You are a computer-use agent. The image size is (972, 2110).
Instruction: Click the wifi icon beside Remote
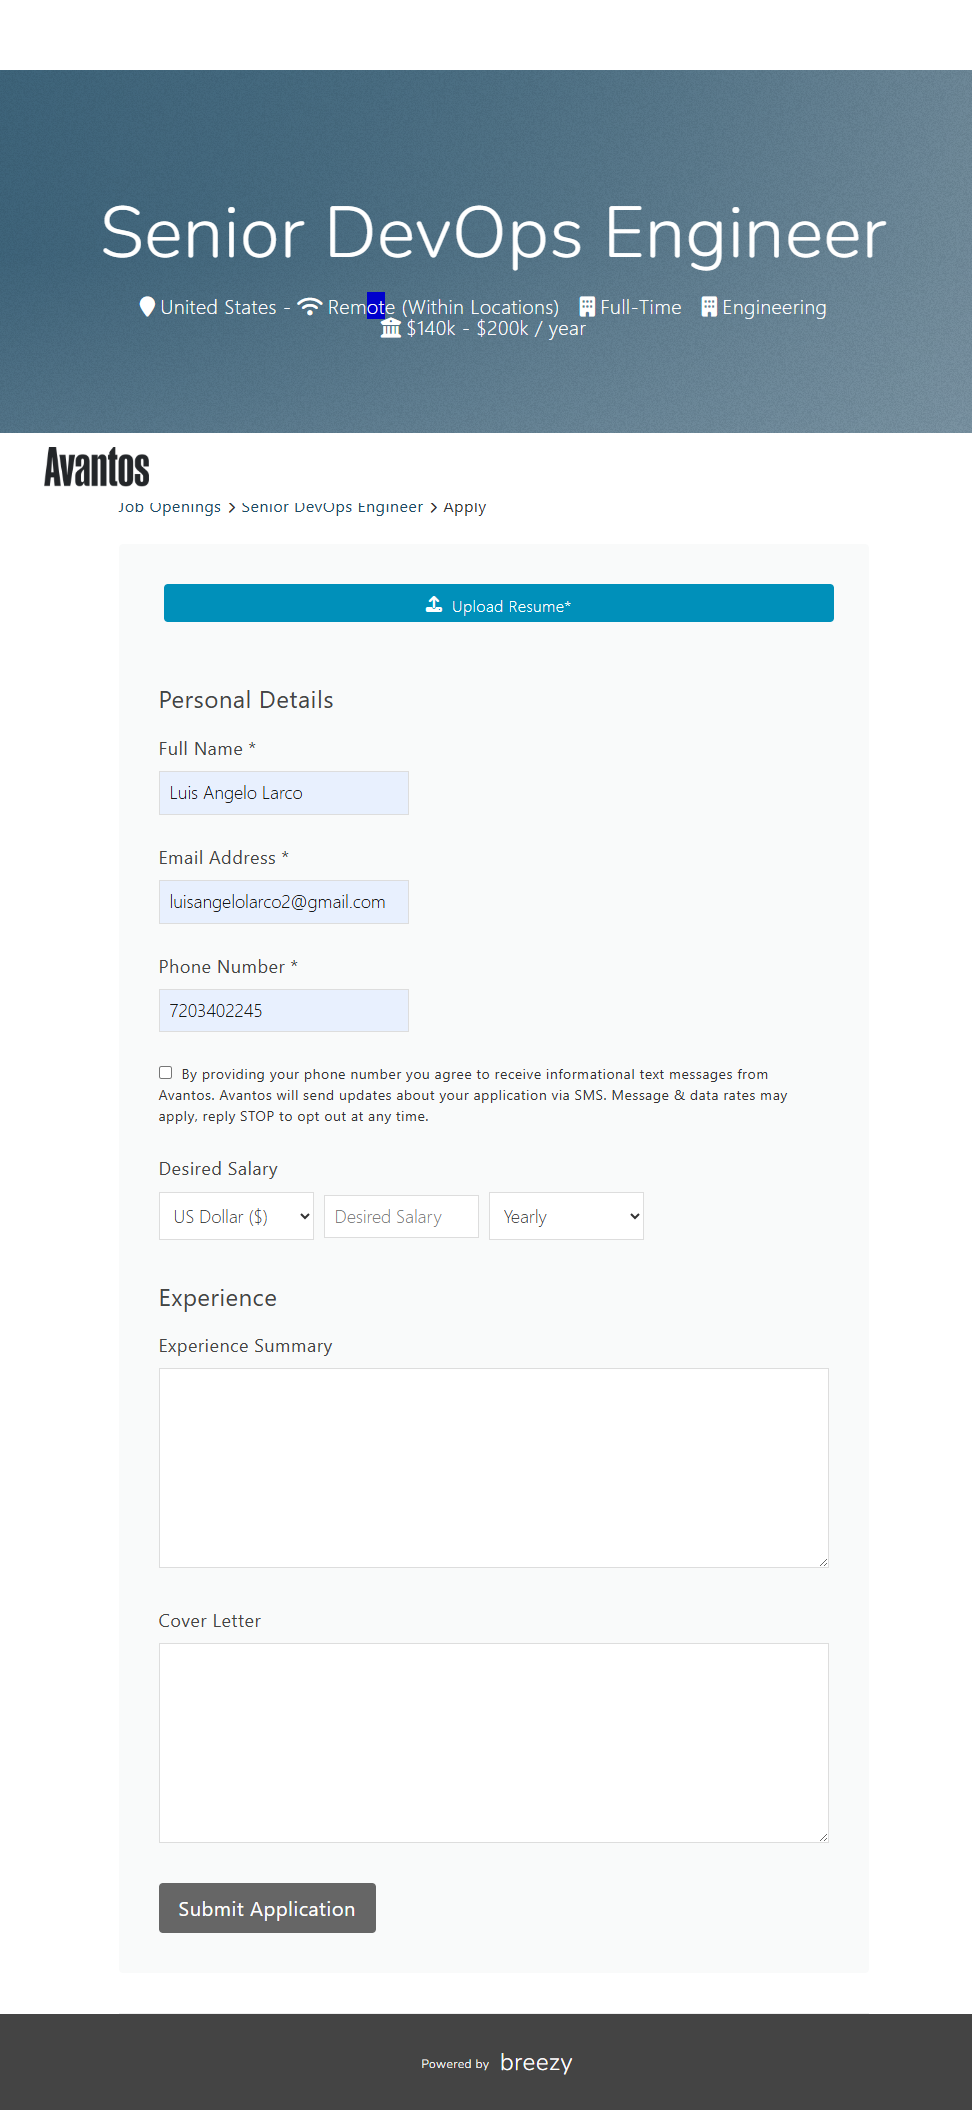pyautogui.click(x=310, y=306)
